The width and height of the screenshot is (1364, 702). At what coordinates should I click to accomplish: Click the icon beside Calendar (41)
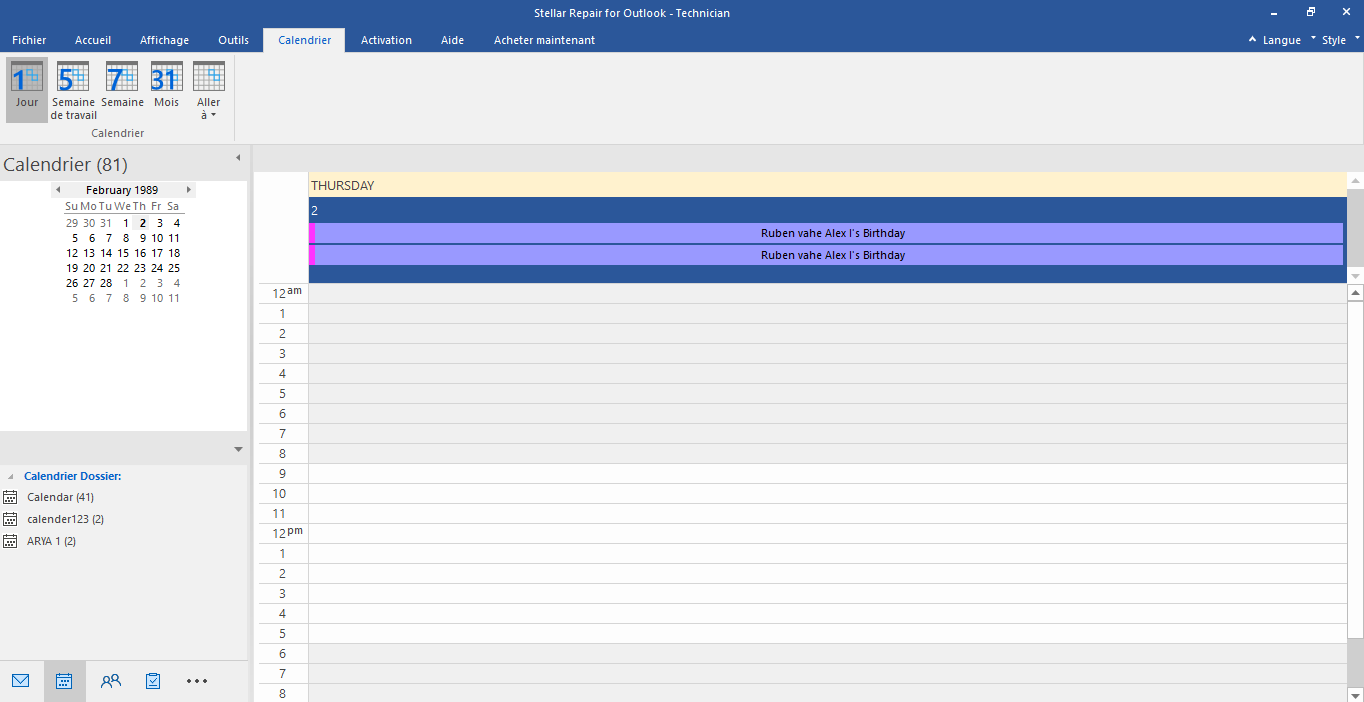pyautogui.click(x=10, y=497)
